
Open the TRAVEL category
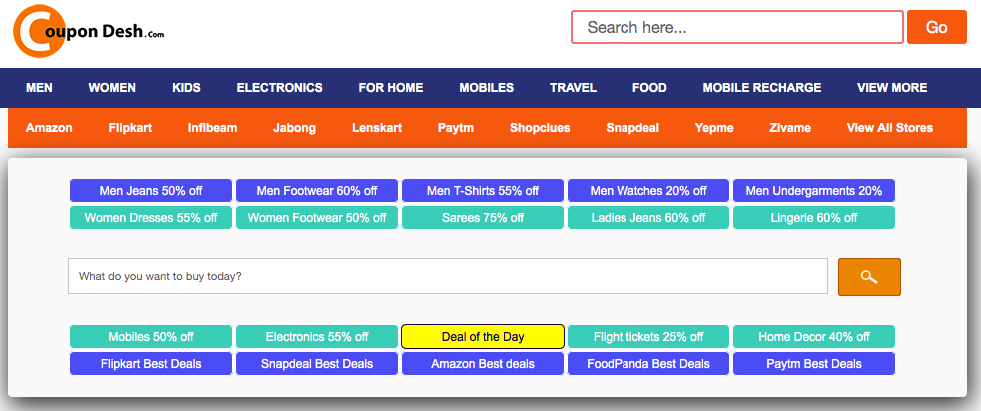[573, 88]
